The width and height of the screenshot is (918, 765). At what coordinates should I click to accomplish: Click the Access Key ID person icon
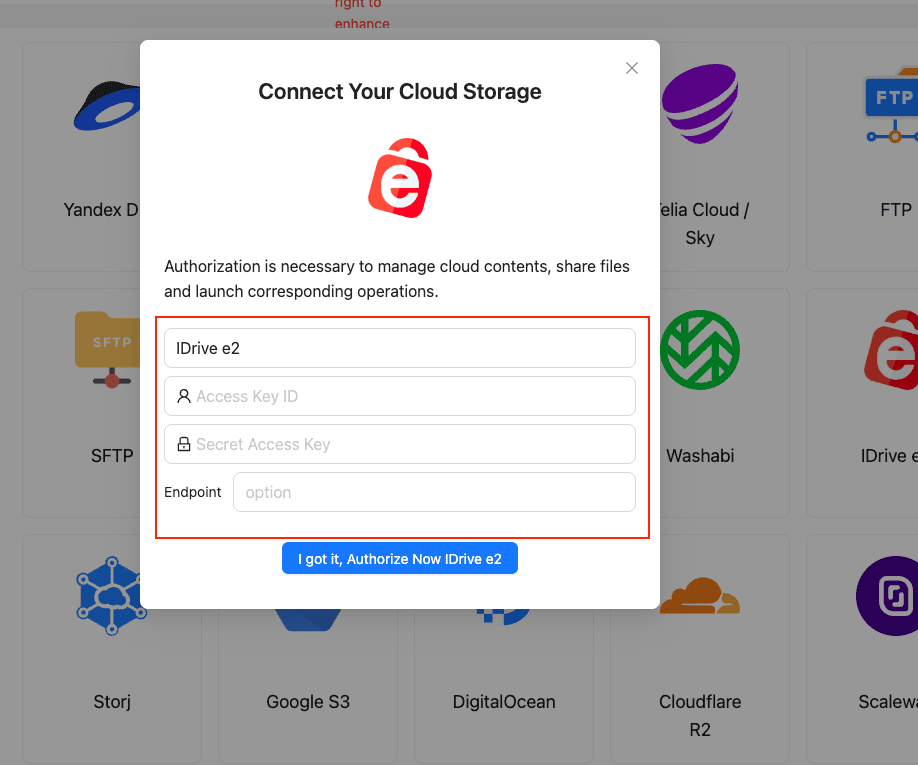pos(183,396)
